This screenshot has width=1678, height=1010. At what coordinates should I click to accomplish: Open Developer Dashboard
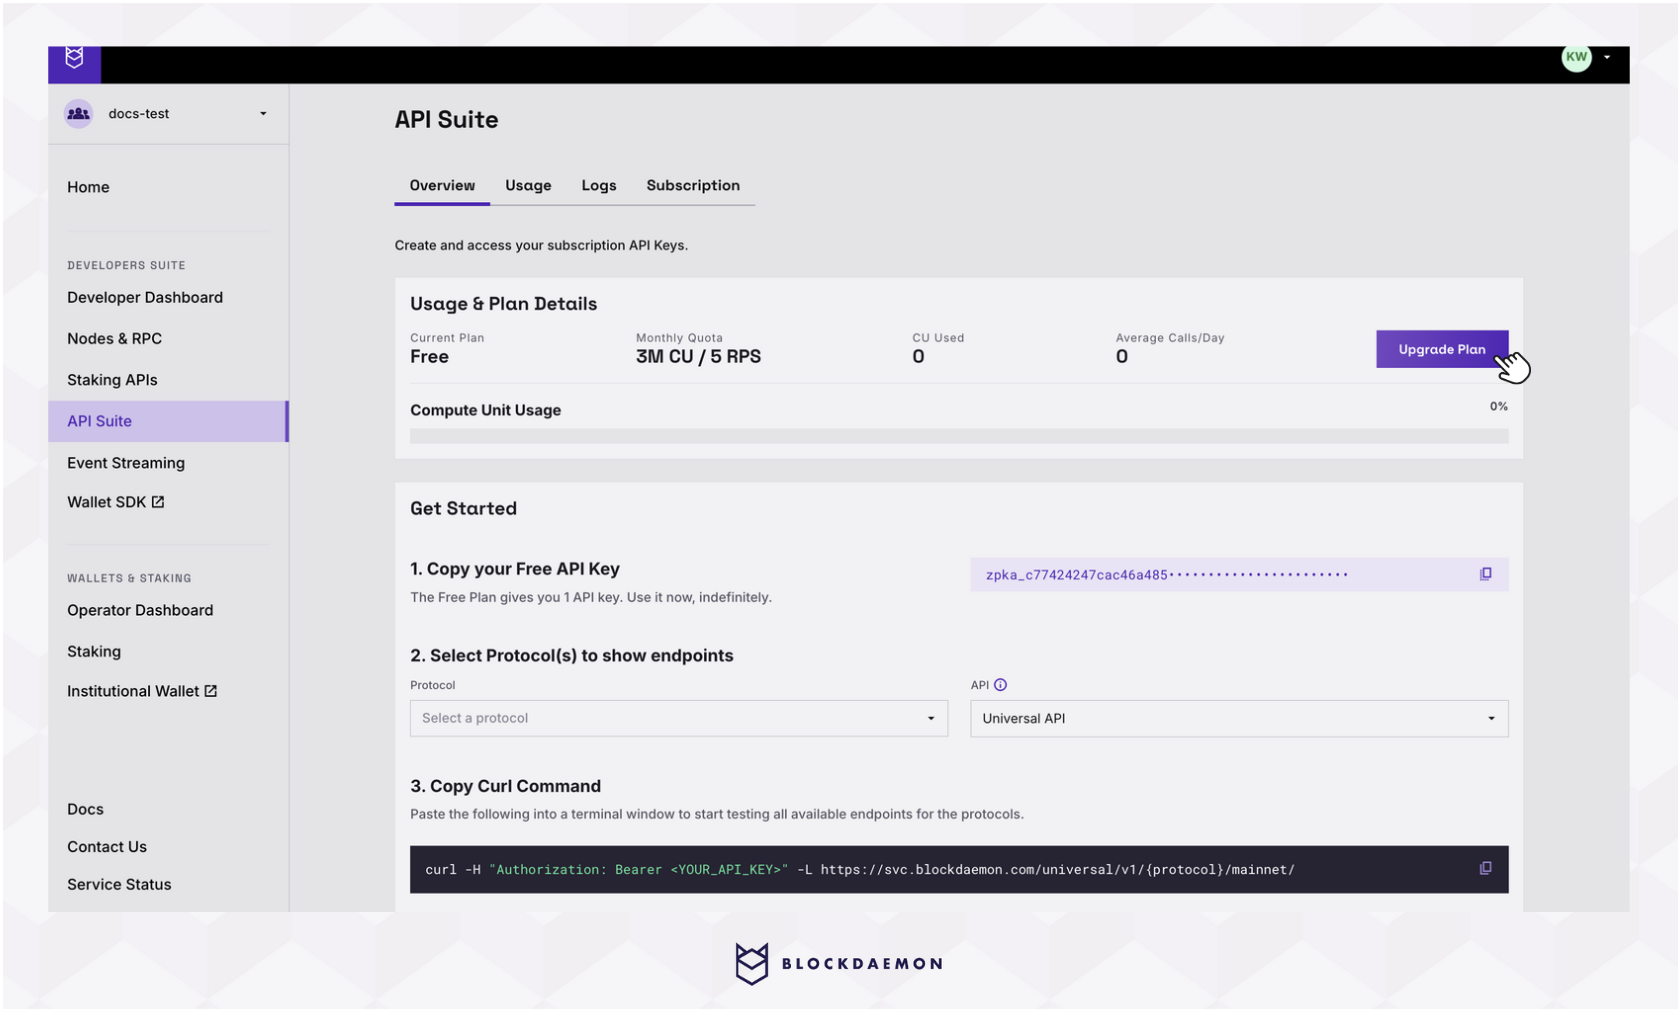(x=145, y=297)
